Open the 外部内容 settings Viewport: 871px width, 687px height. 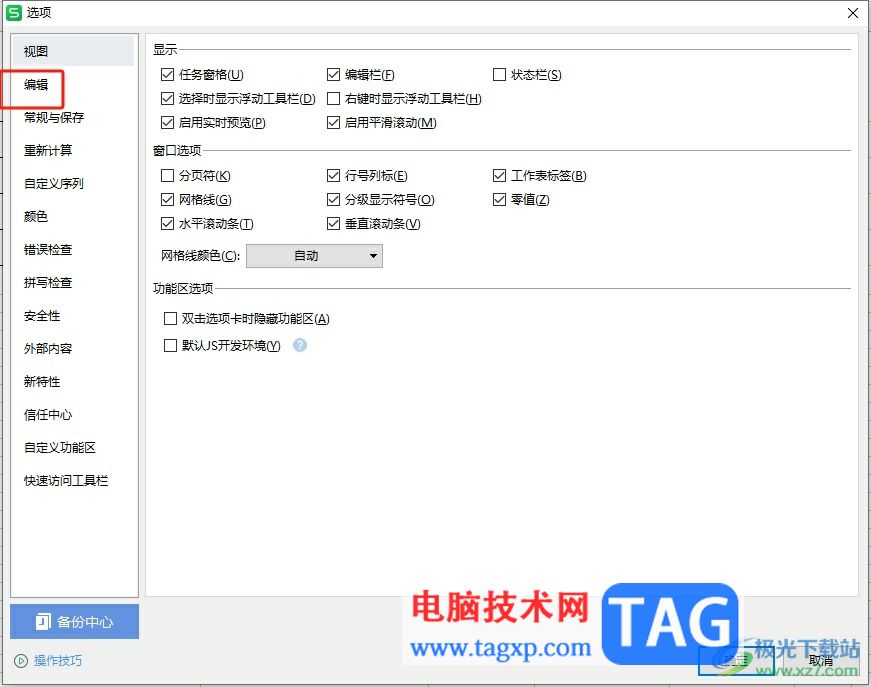pos(48,348)
